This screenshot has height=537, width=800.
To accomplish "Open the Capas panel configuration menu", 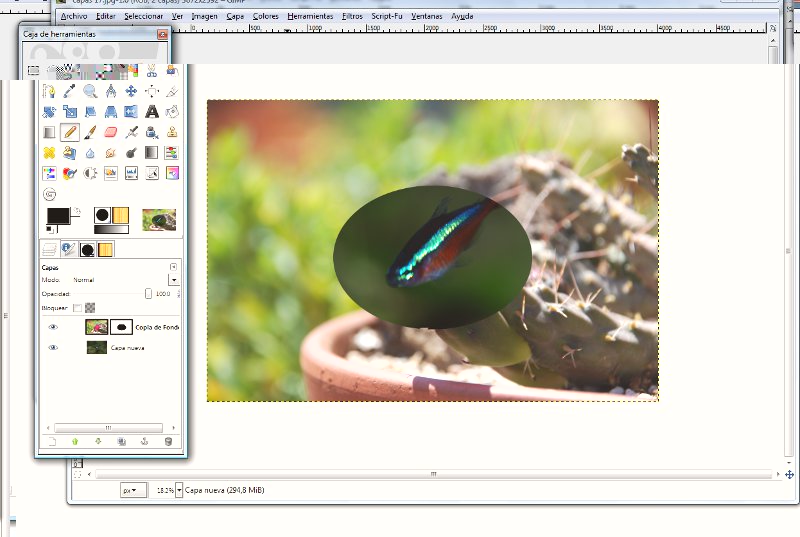I will [173, 267].
